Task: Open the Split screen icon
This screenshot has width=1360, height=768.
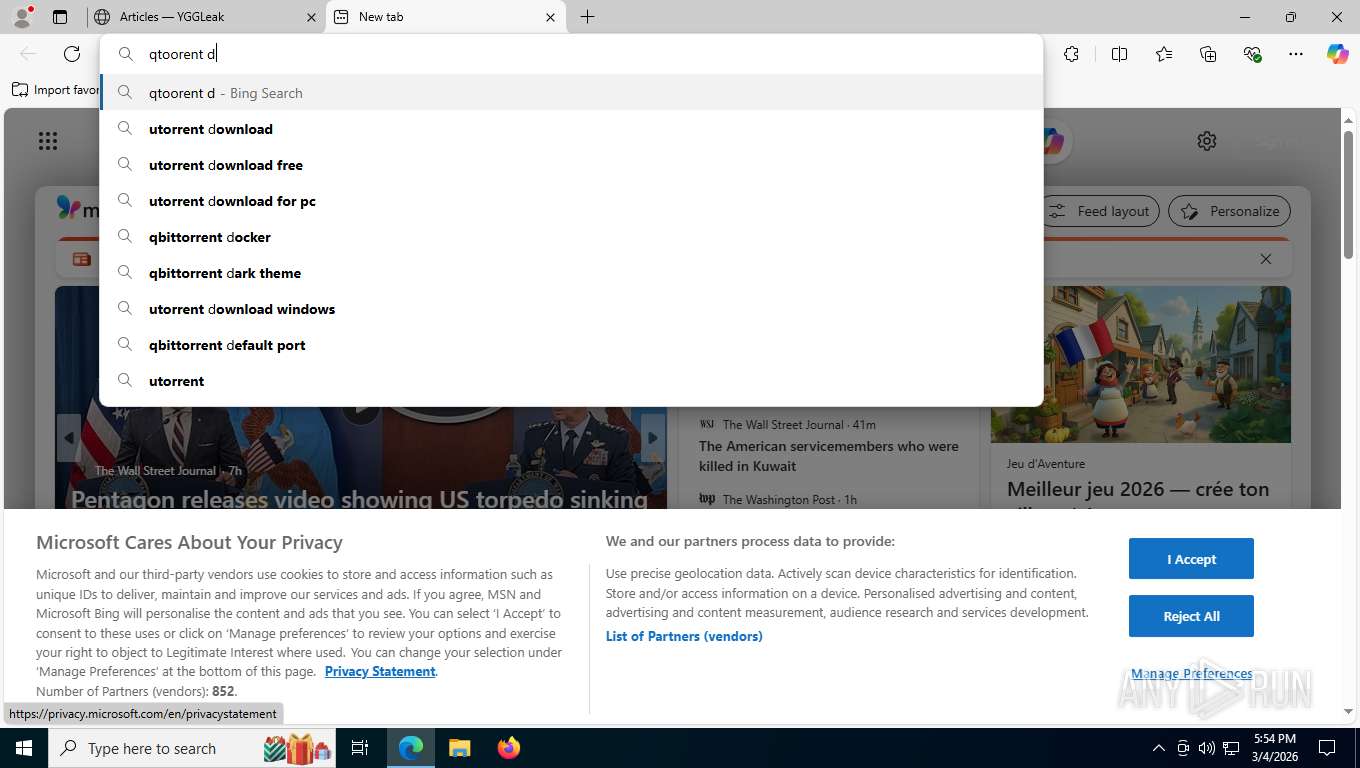Action: click(1120, 54)
